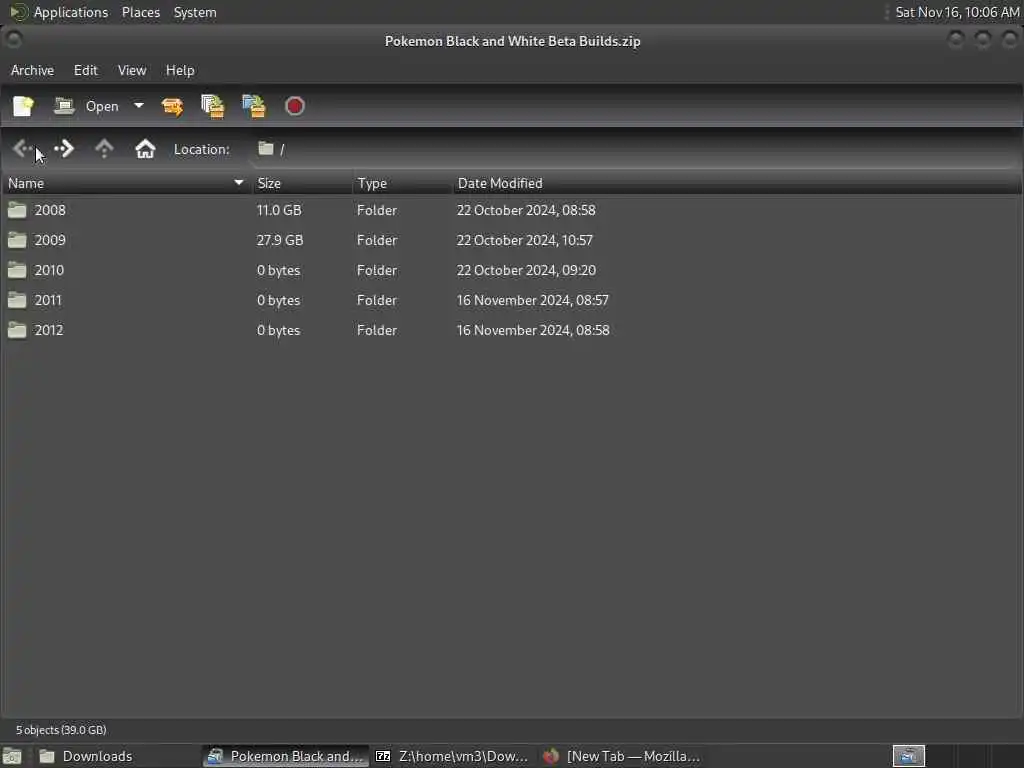Image resolution: width=1024 pixels, height=768 pixels.
Task: Click date 22 October 2024, 10:57
Action: point(524,240)
